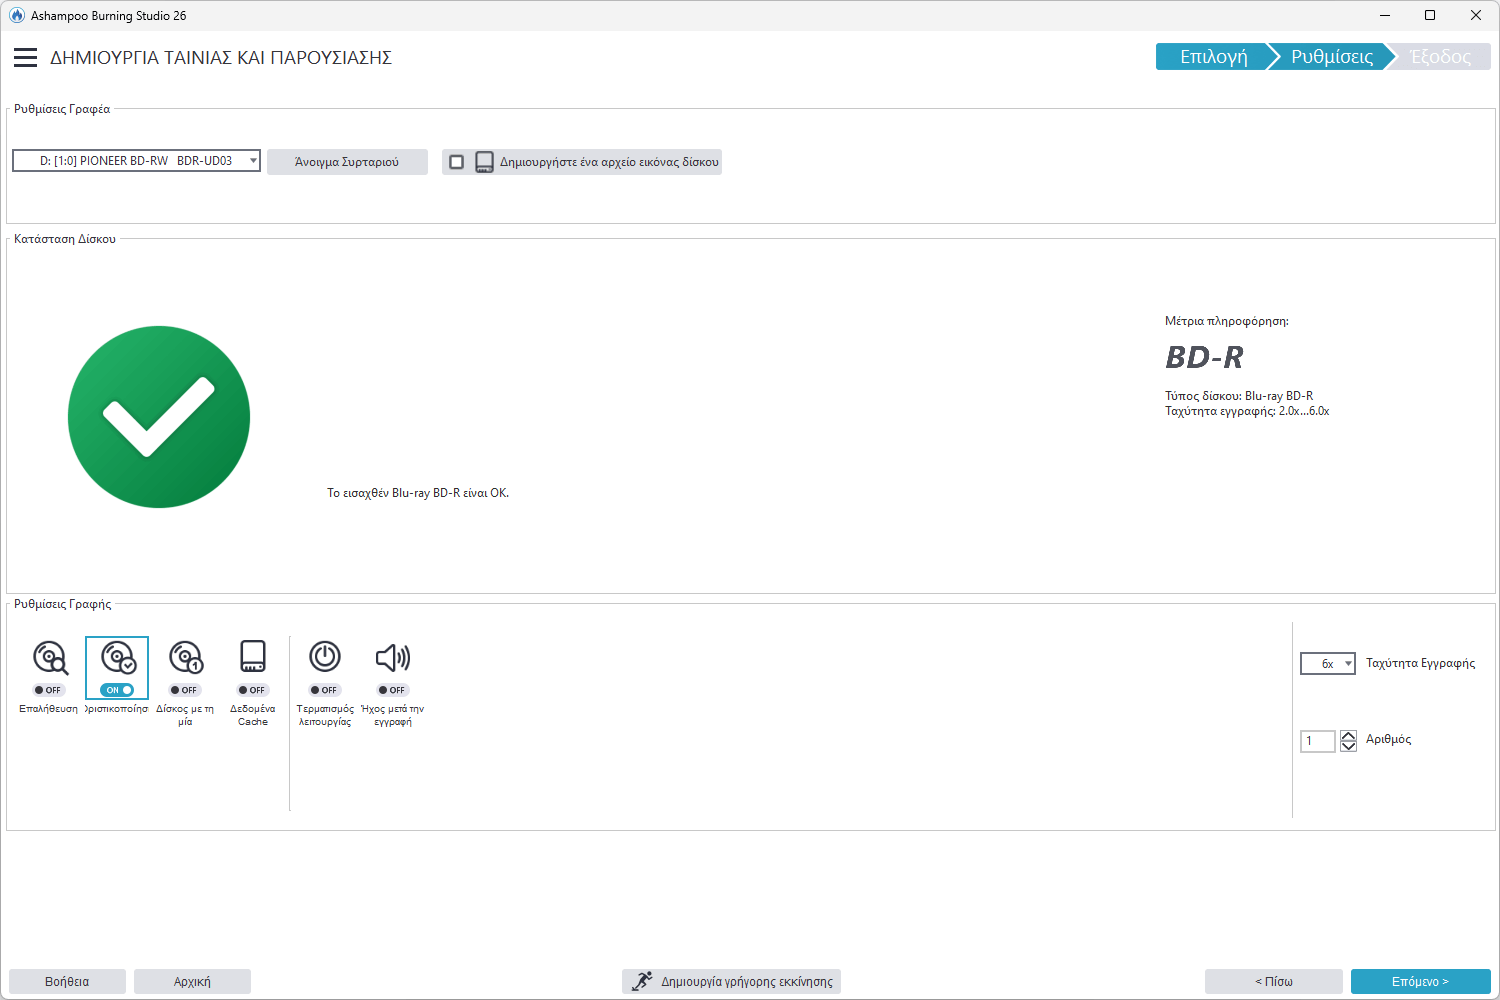Click the Verify disc (Επαλήθευση) icon

(x=50, y=658)
